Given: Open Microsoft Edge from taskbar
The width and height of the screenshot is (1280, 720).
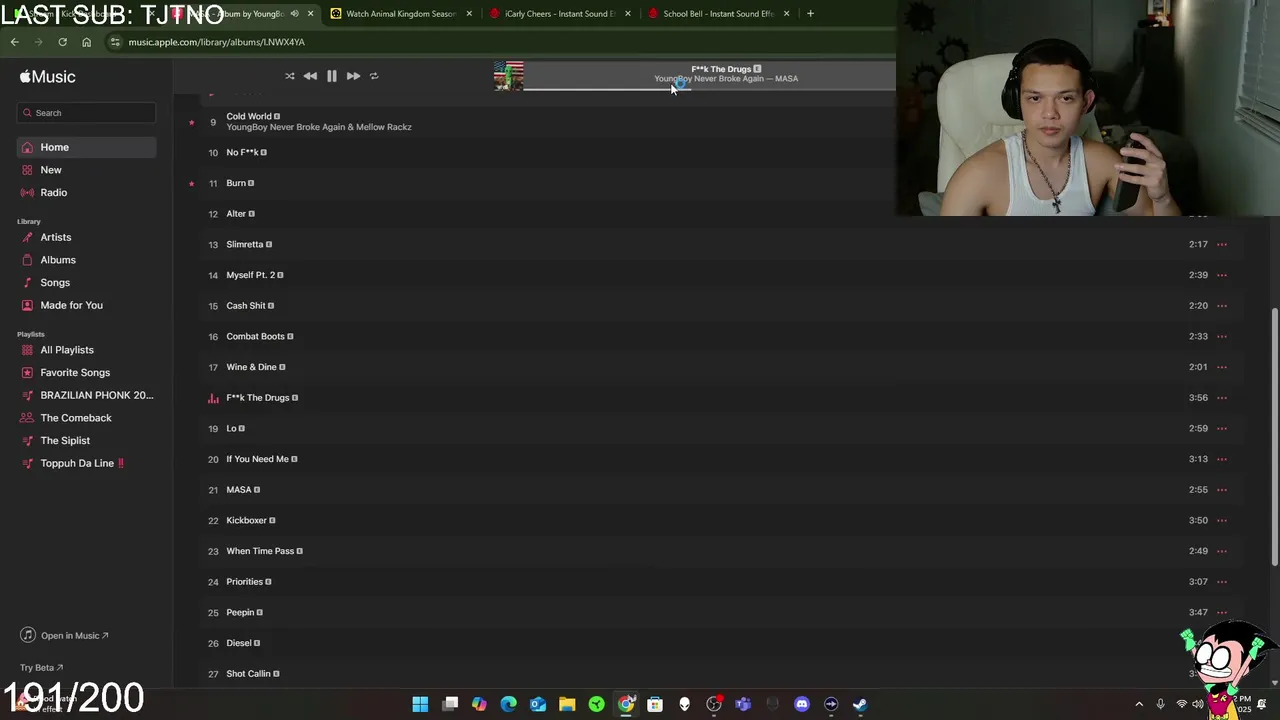Looking at the screenshot, I should 508,704.
